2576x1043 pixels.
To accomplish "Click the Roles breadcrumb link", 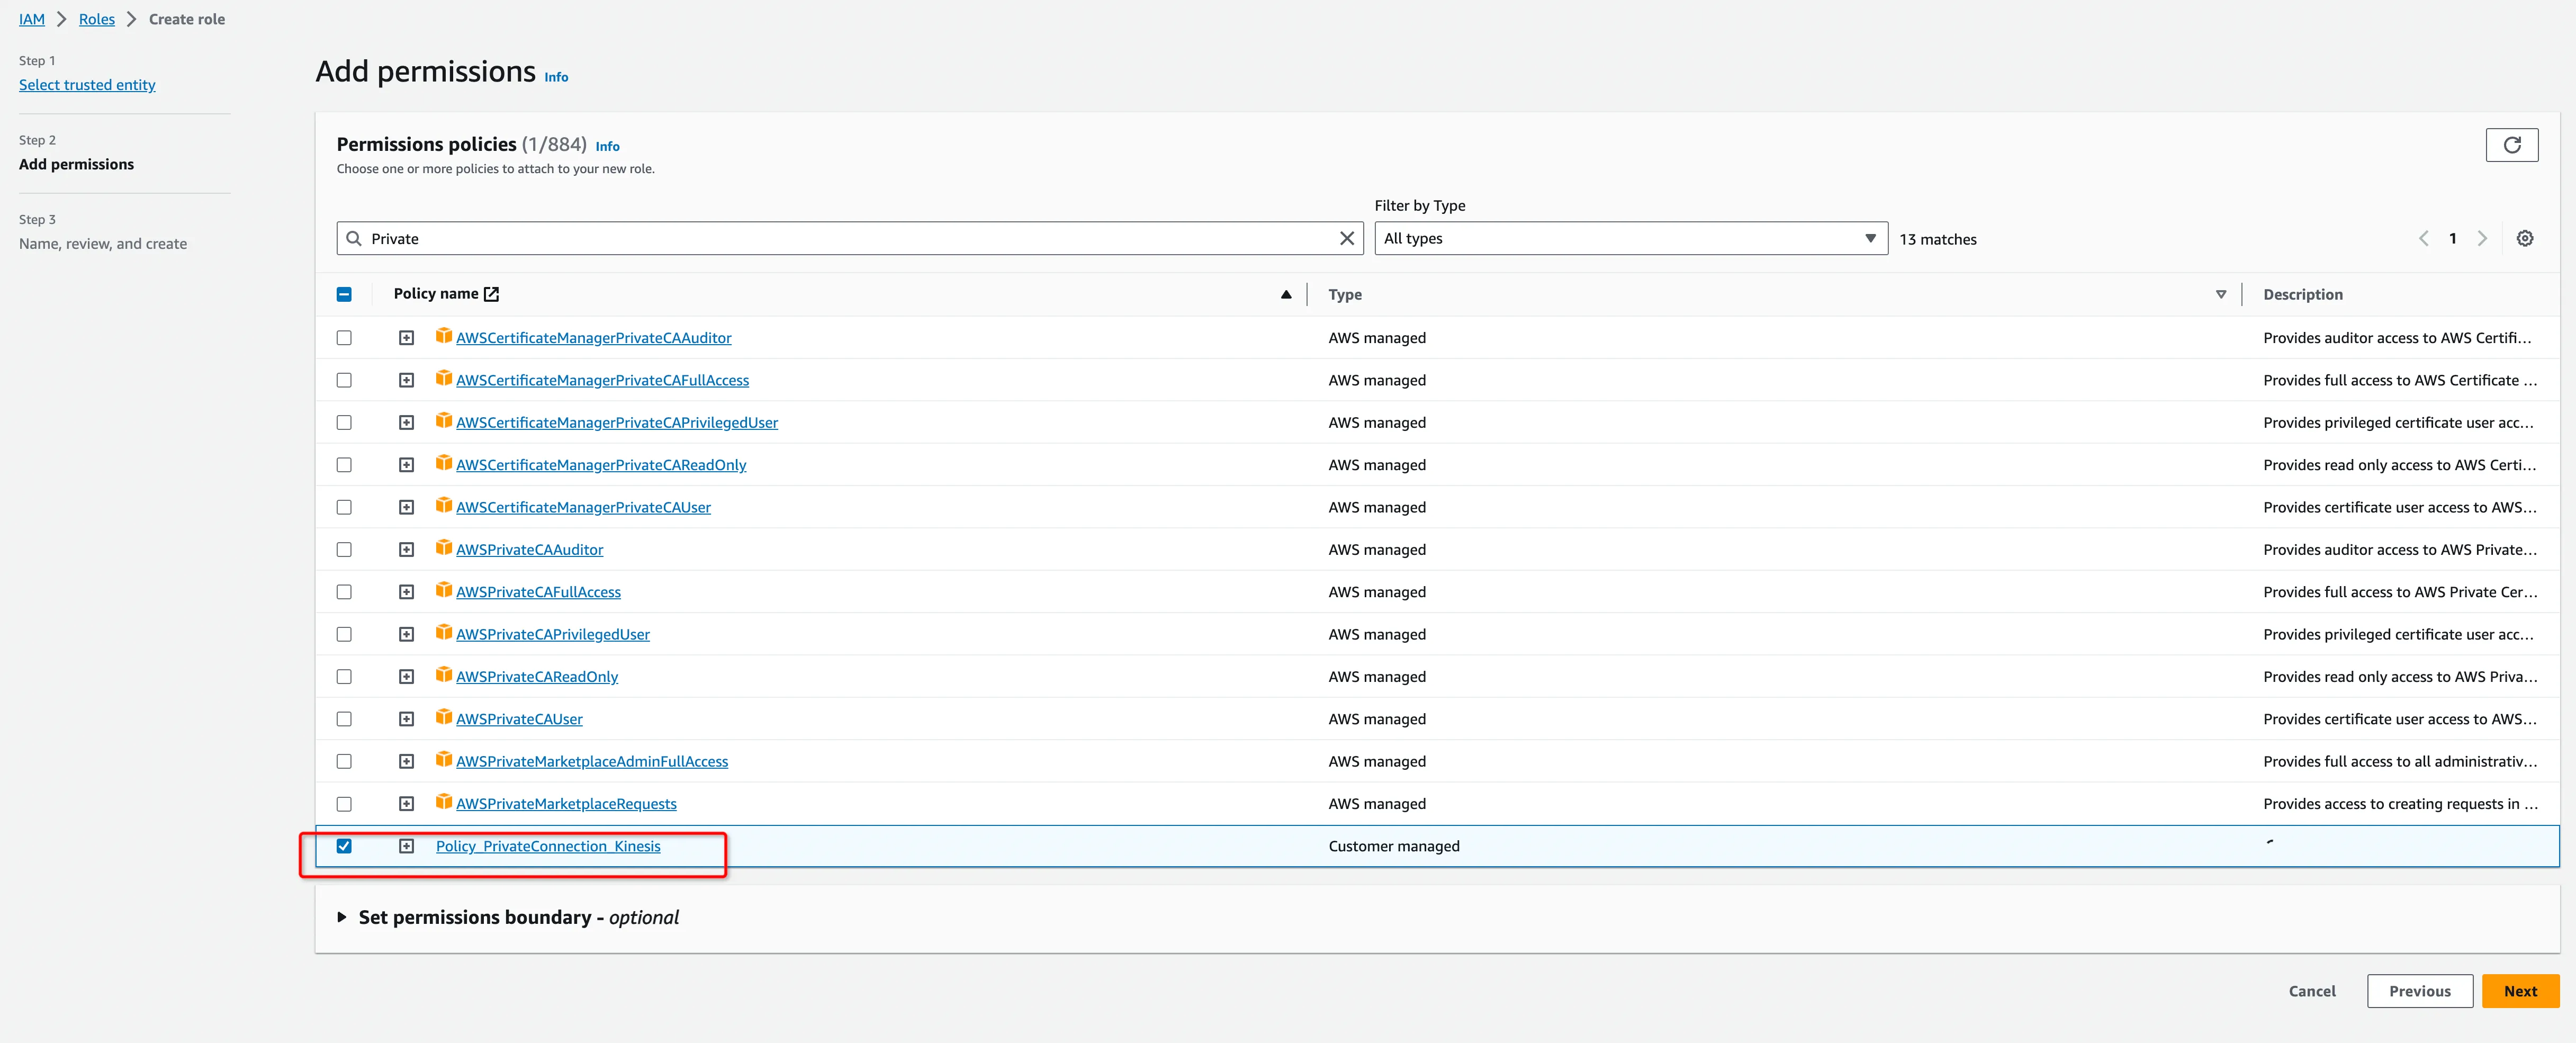I will pyautogui.click(x=97, y=19).
